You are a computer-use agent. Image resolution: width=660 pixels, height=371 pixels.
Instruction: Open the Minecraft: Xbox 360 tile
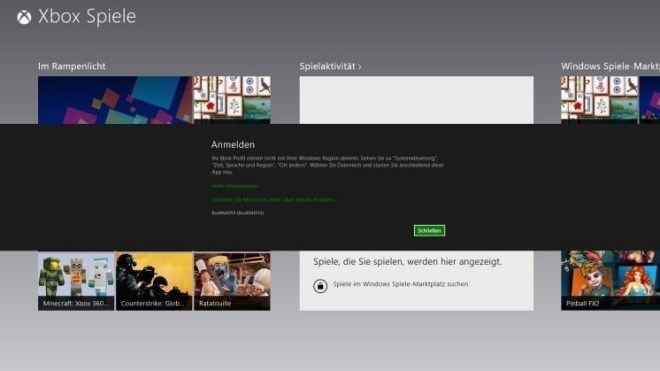(x=76, y=281)
